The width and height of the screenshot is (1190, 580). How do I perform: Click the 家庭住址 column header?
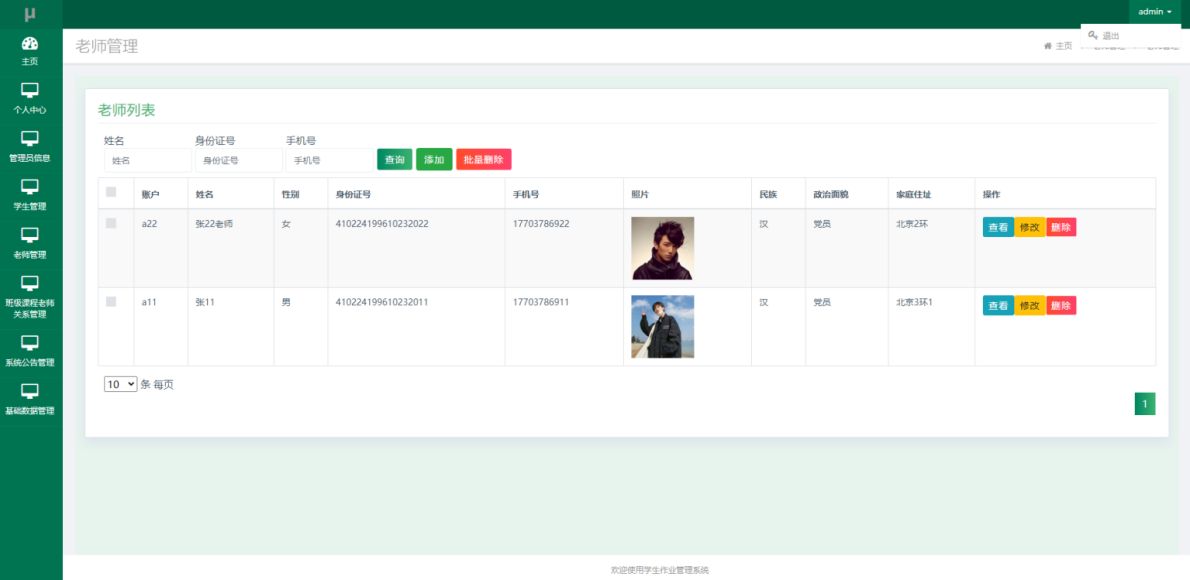pyautogui.click(x=914, y=194)
